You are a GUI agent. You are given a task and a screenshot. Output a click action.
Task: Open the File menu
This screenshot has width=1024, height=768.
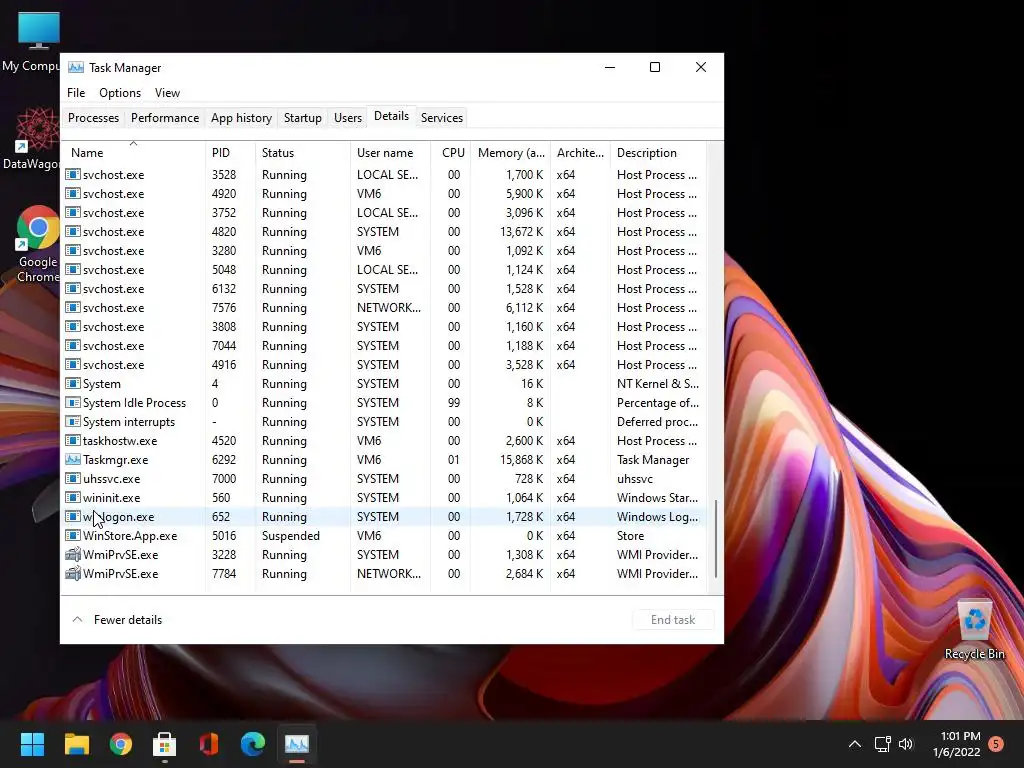(x=76, y=93)
